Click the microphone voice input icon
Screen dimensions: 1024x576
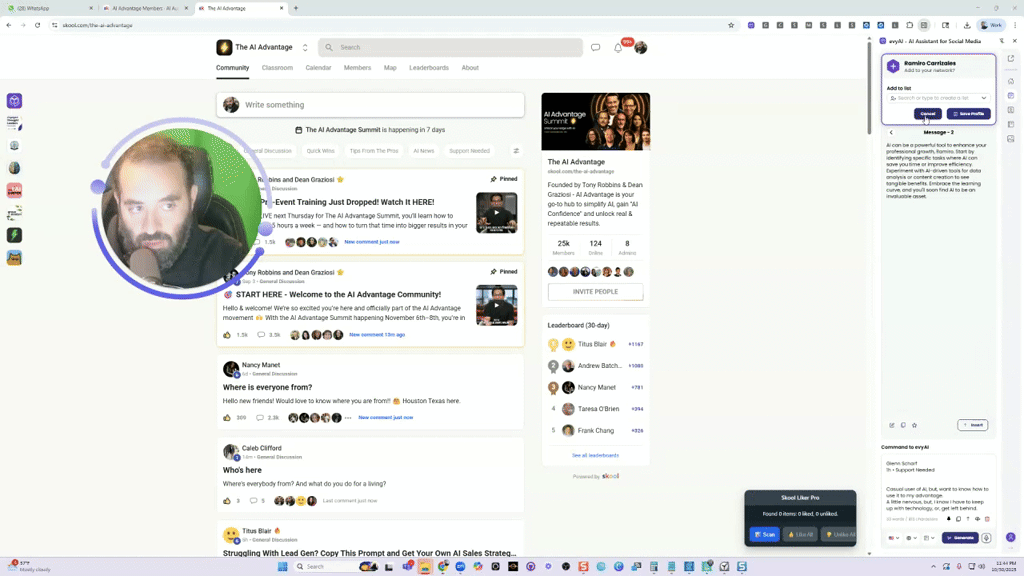point(986,538)
